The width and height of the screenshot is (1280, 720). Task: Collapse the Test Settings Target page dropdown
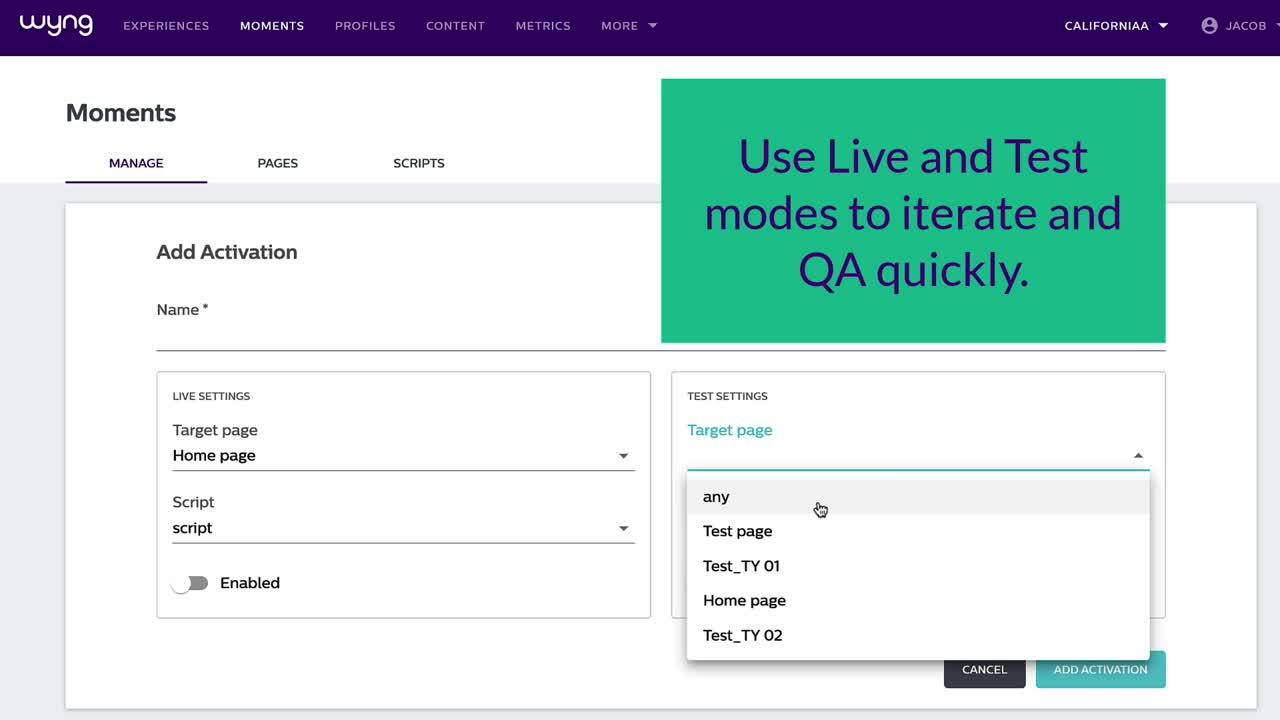(918, 456)
